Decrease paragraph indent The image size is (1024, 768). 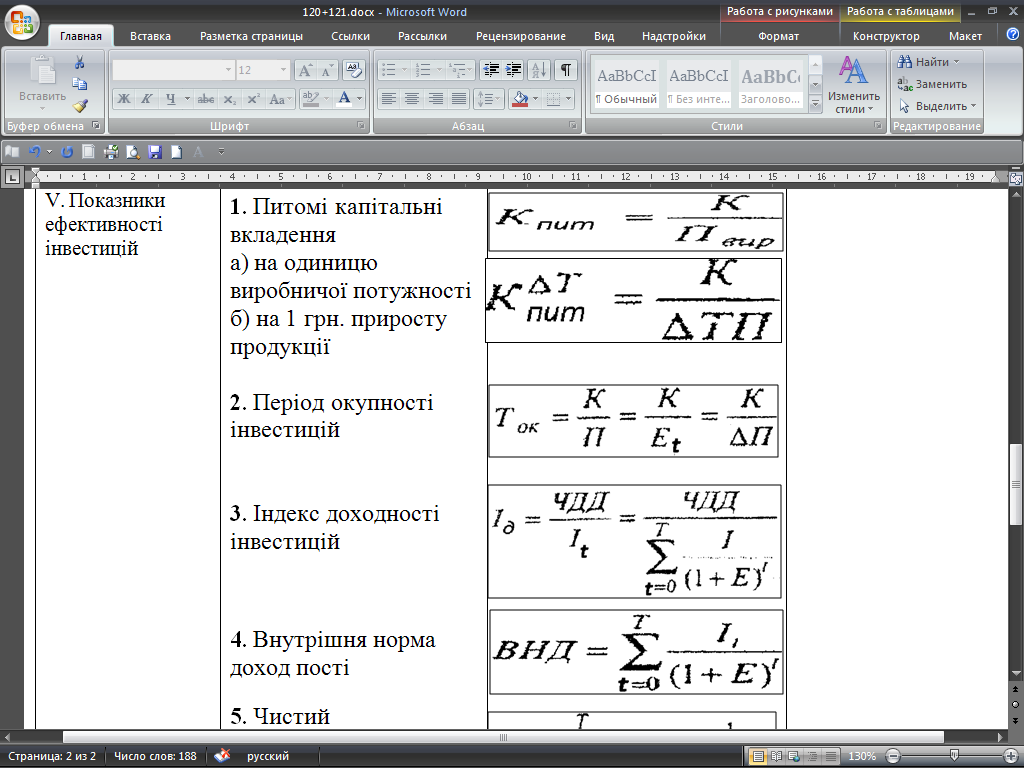point(490,70)
